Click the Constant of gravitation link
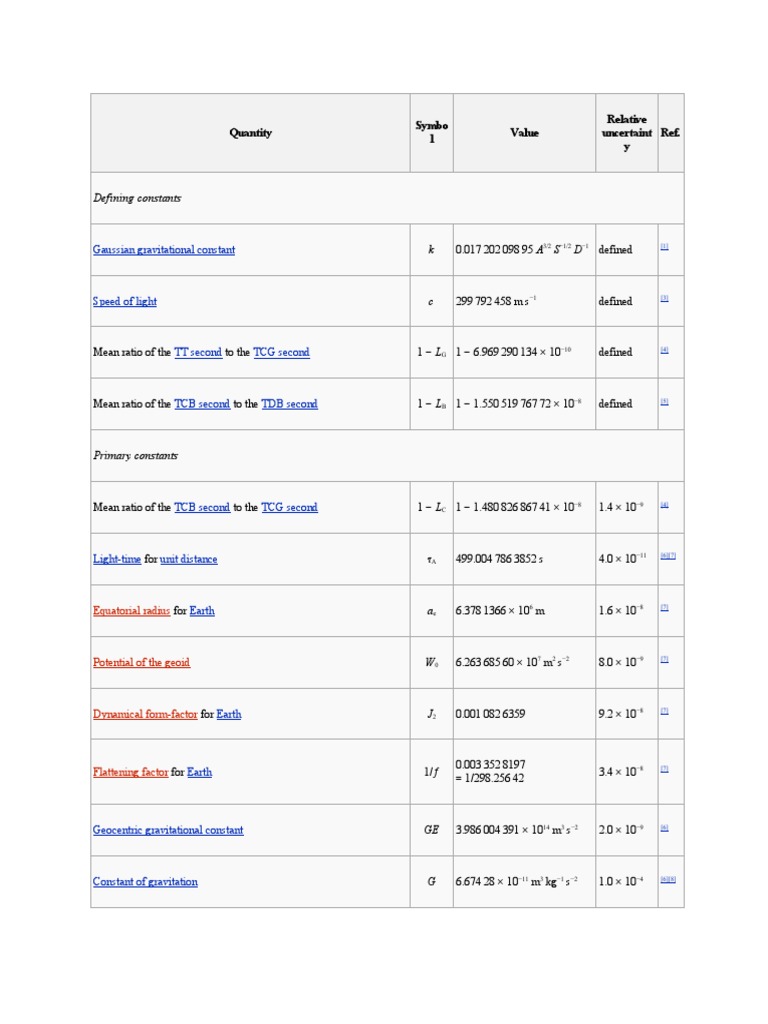 (x=145, y=882)
